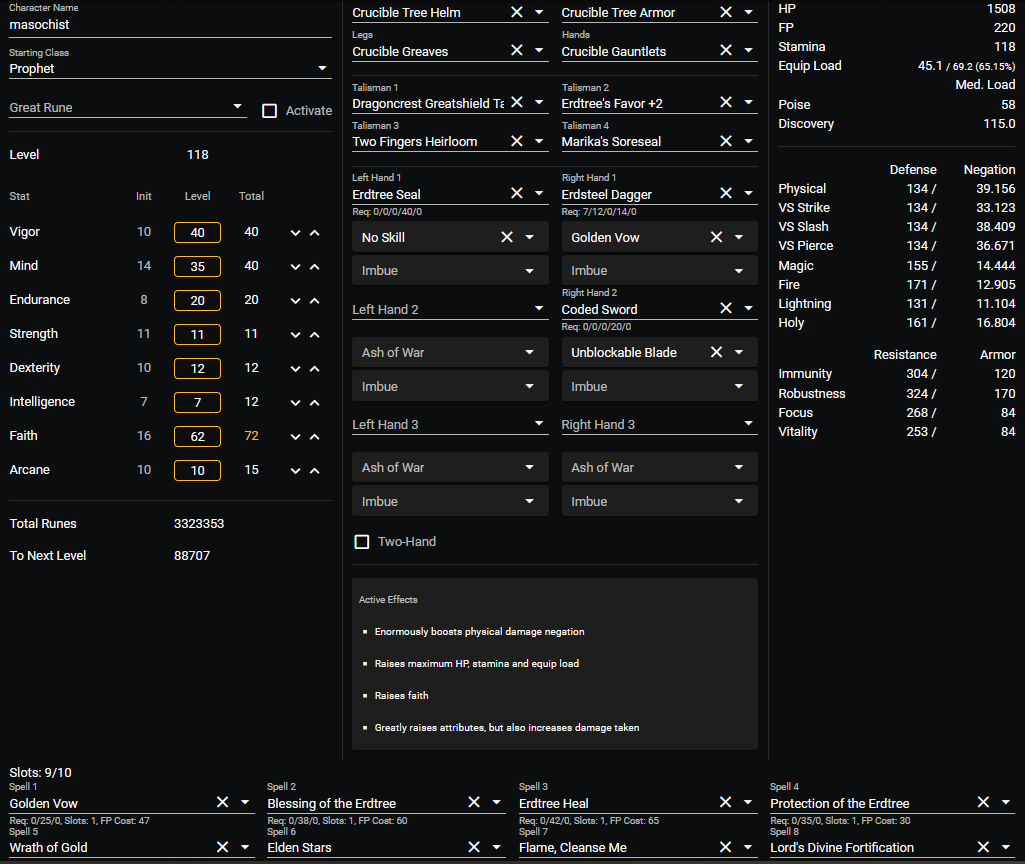
Task: Clear the Erdsteel Dagger right hand weapon
Action: [x=726, y=193]
